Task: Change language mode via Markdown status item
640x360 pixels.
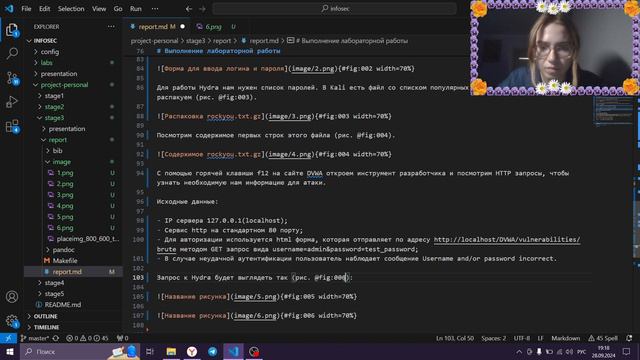Action: tap(565, 338)
